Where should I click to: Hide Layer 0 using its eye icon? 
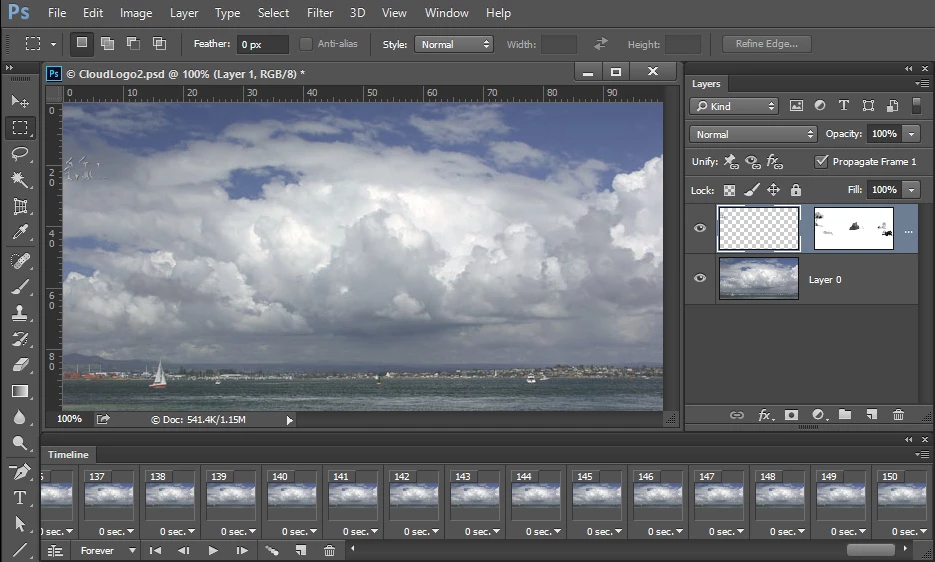pyautogui.click(x=700, y=279)
